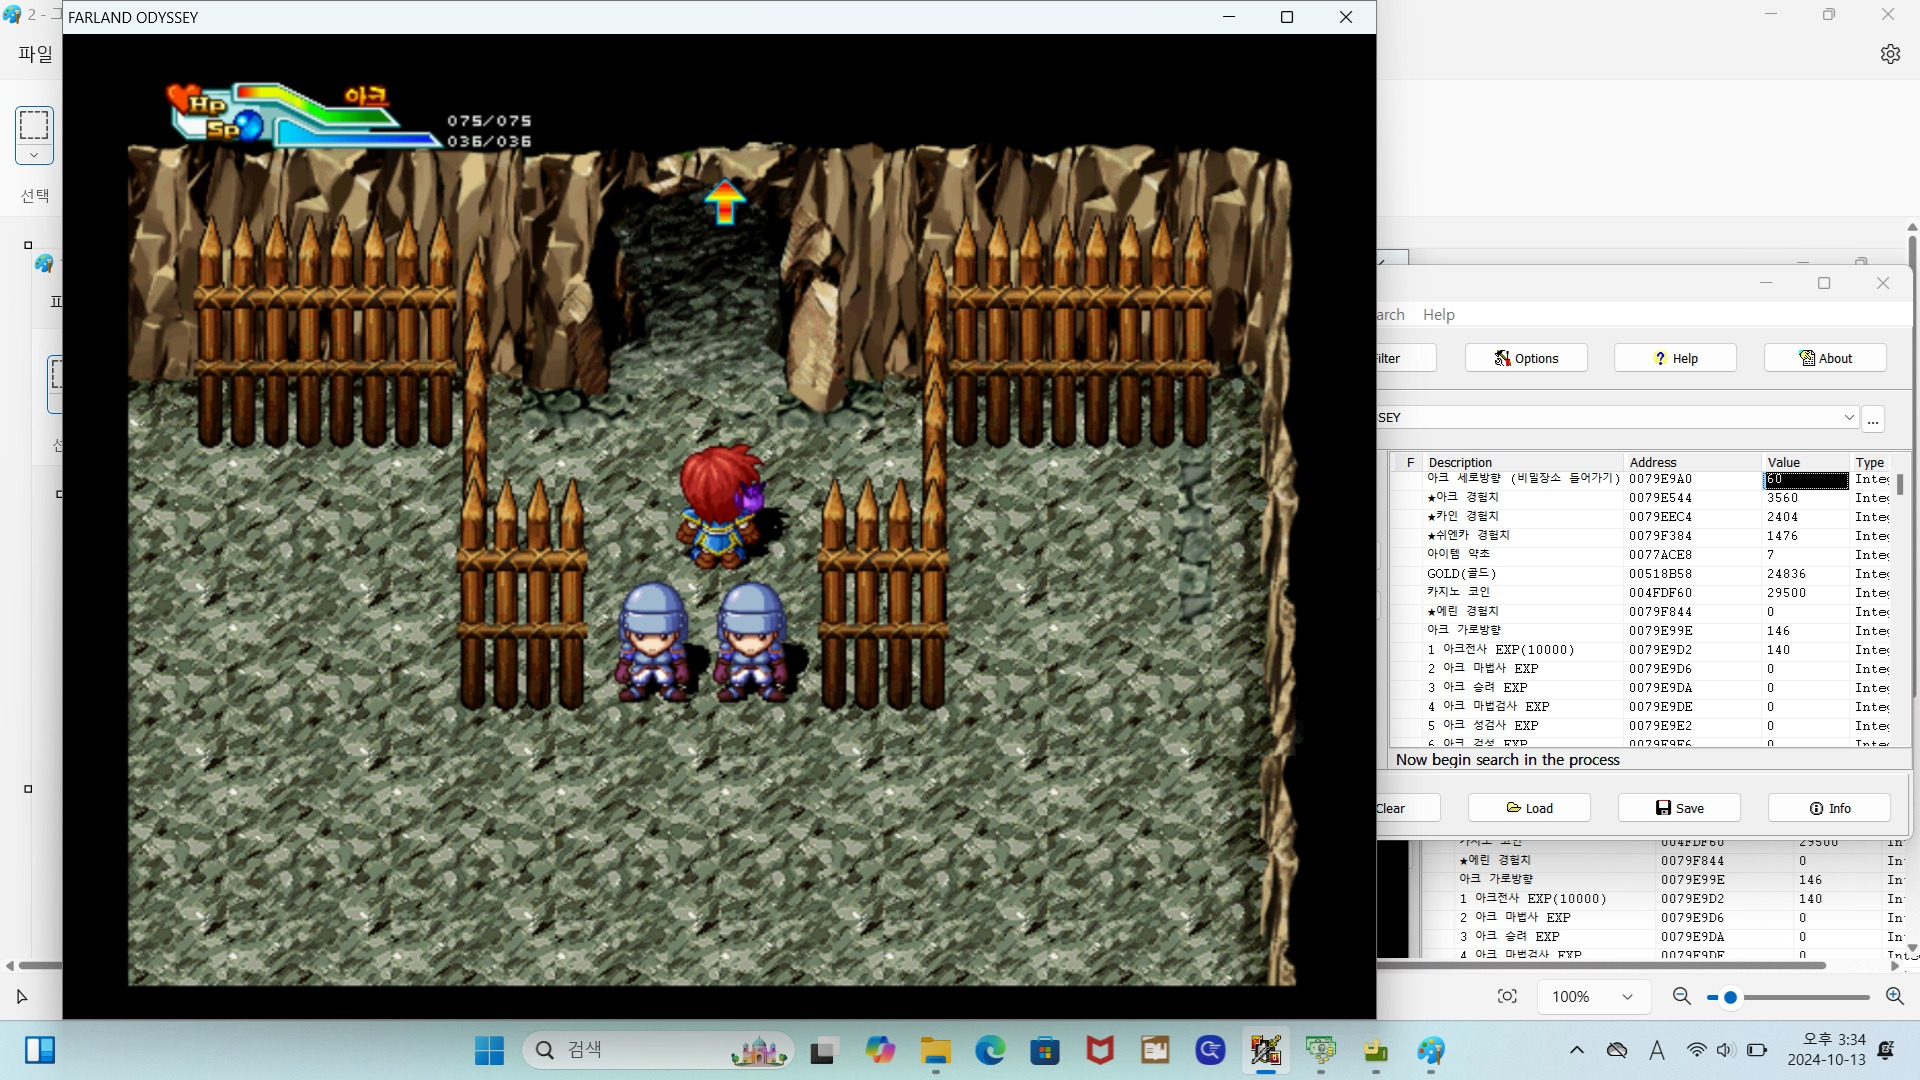
Task: Open Help via the question mark button
Action: pyautogui.click(x=1675, y=358)
